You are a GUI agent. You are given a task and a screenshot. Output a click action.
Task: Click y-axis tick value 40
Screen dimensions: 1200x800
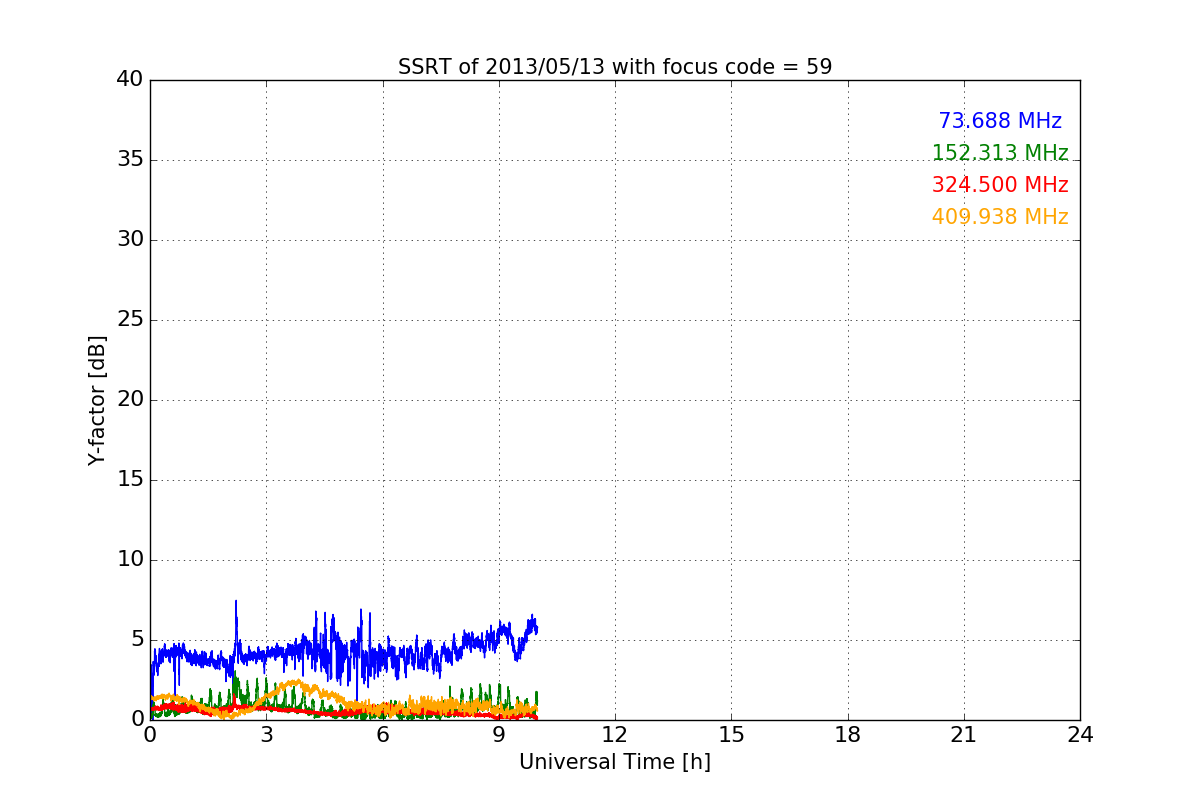[x=130, y=80]
